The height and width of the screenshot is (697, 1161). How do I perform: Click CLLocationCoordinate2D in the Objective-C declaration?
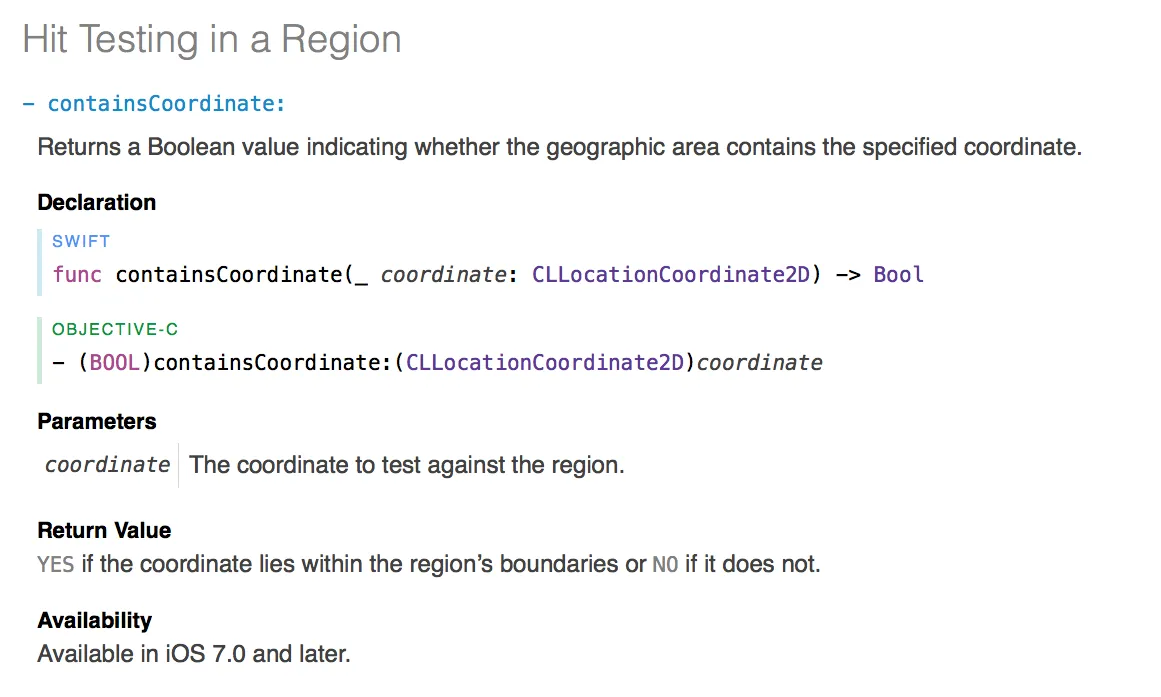point(545,363)
